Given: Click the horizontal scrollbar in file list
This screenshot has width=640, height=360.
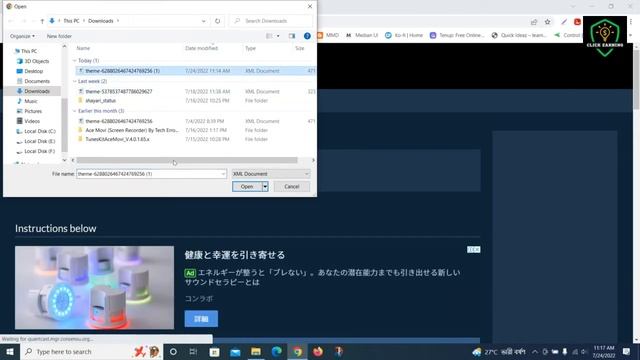Looking at the screenshot, I should pyautogui.click(x=187, y=160).
